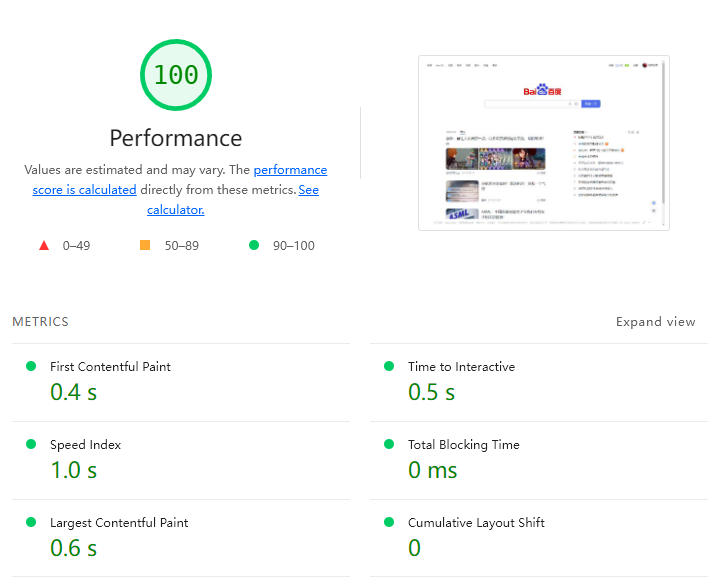The image size is (718, 585).
Task: Click the METRICS section heading
Action: click(40, 321)
